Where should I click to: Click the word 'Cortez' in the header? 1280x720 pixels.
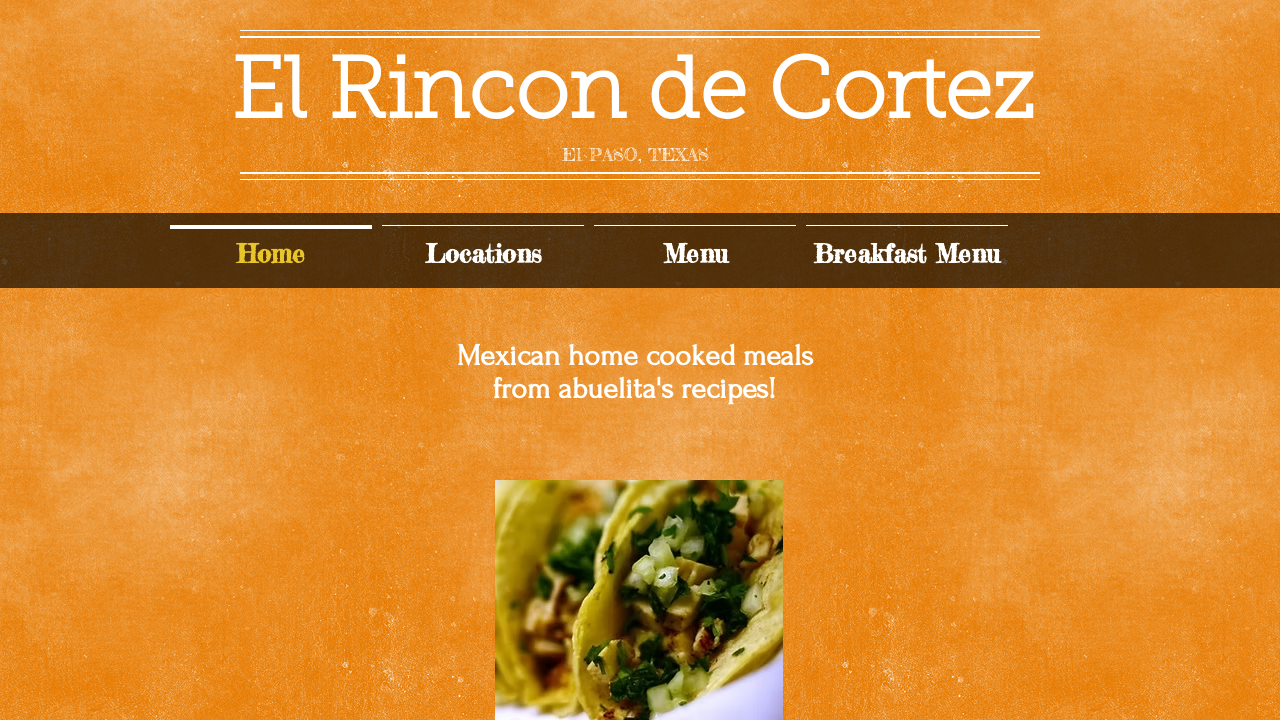(902, 88)
